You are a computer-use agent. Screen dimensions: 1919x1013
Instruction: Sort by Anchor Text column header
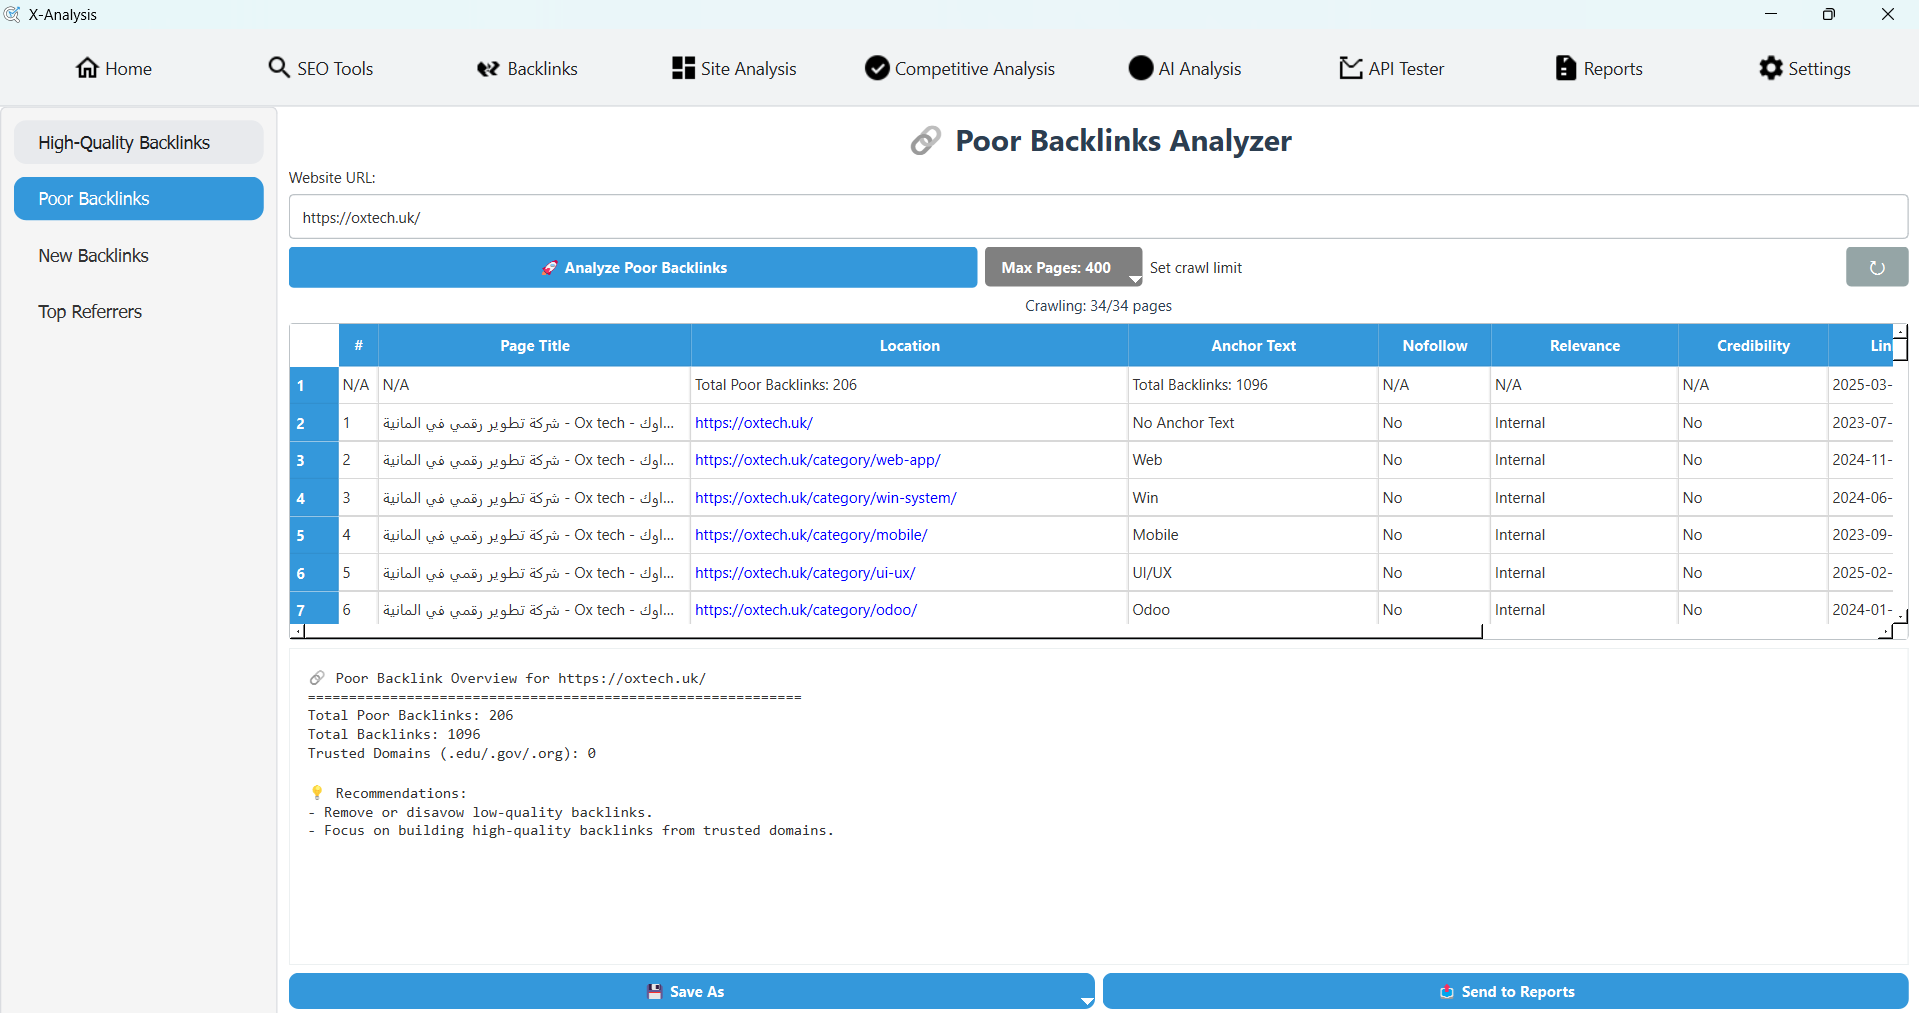tap(1253, 346)
